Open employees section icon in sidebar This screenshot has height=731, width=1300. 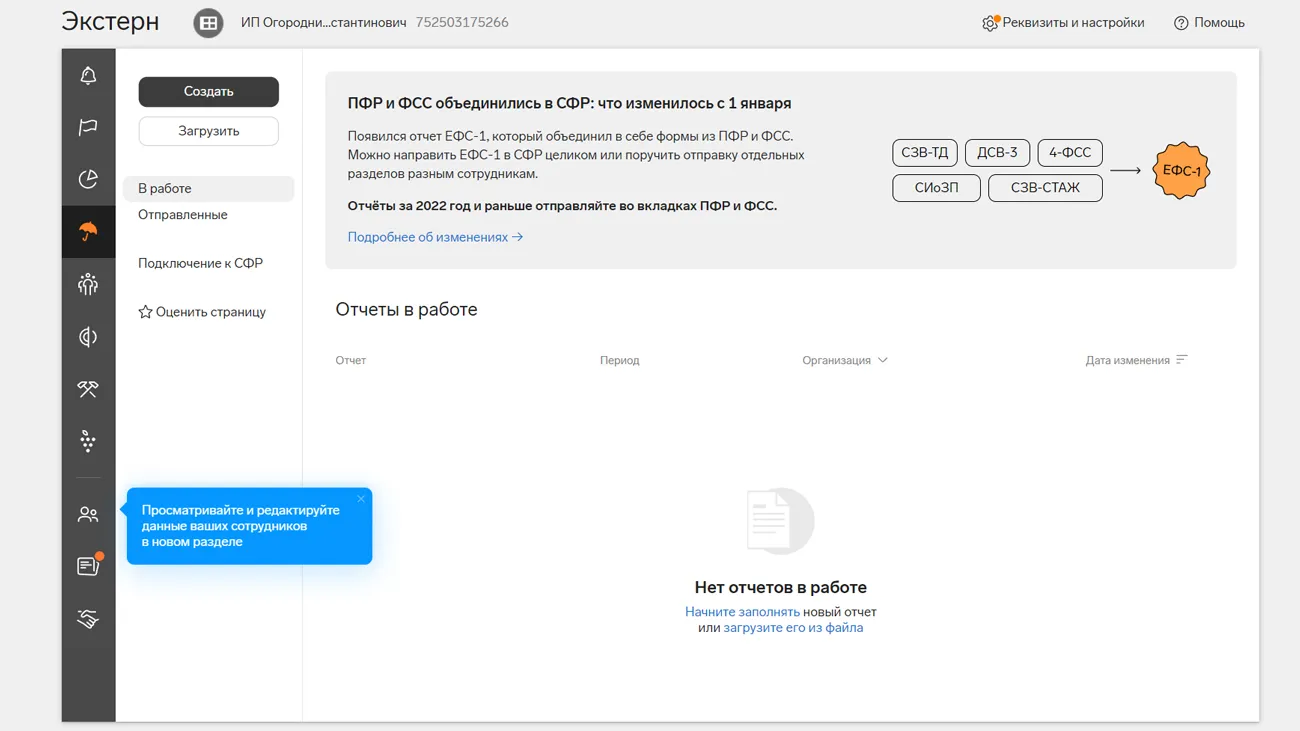pyautogui.click(x=88, y=514)
